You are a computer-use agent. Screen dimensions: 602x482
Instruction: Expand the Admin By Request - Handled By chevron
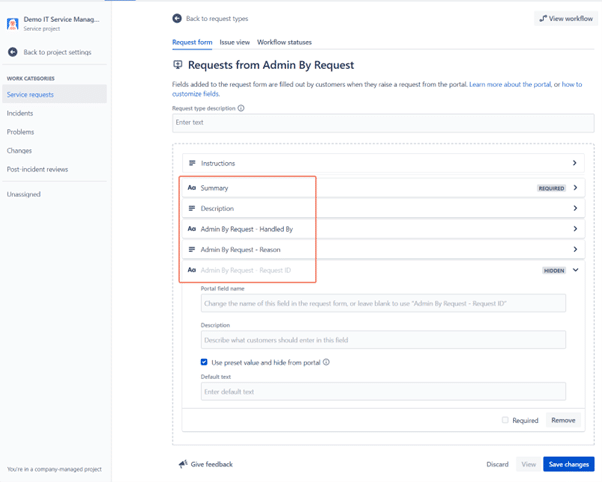tap(575, 229)
